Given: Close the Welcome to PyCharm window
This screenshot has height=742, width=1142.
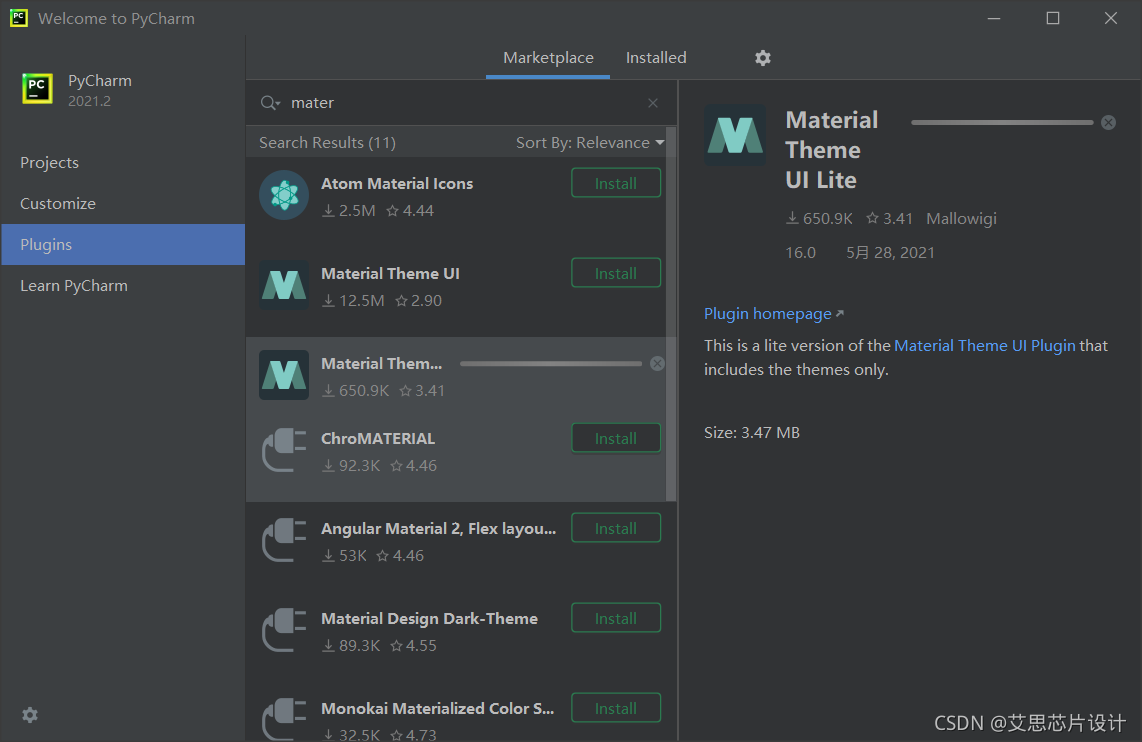Looking at the screenshot, I should coord(1111,18).
